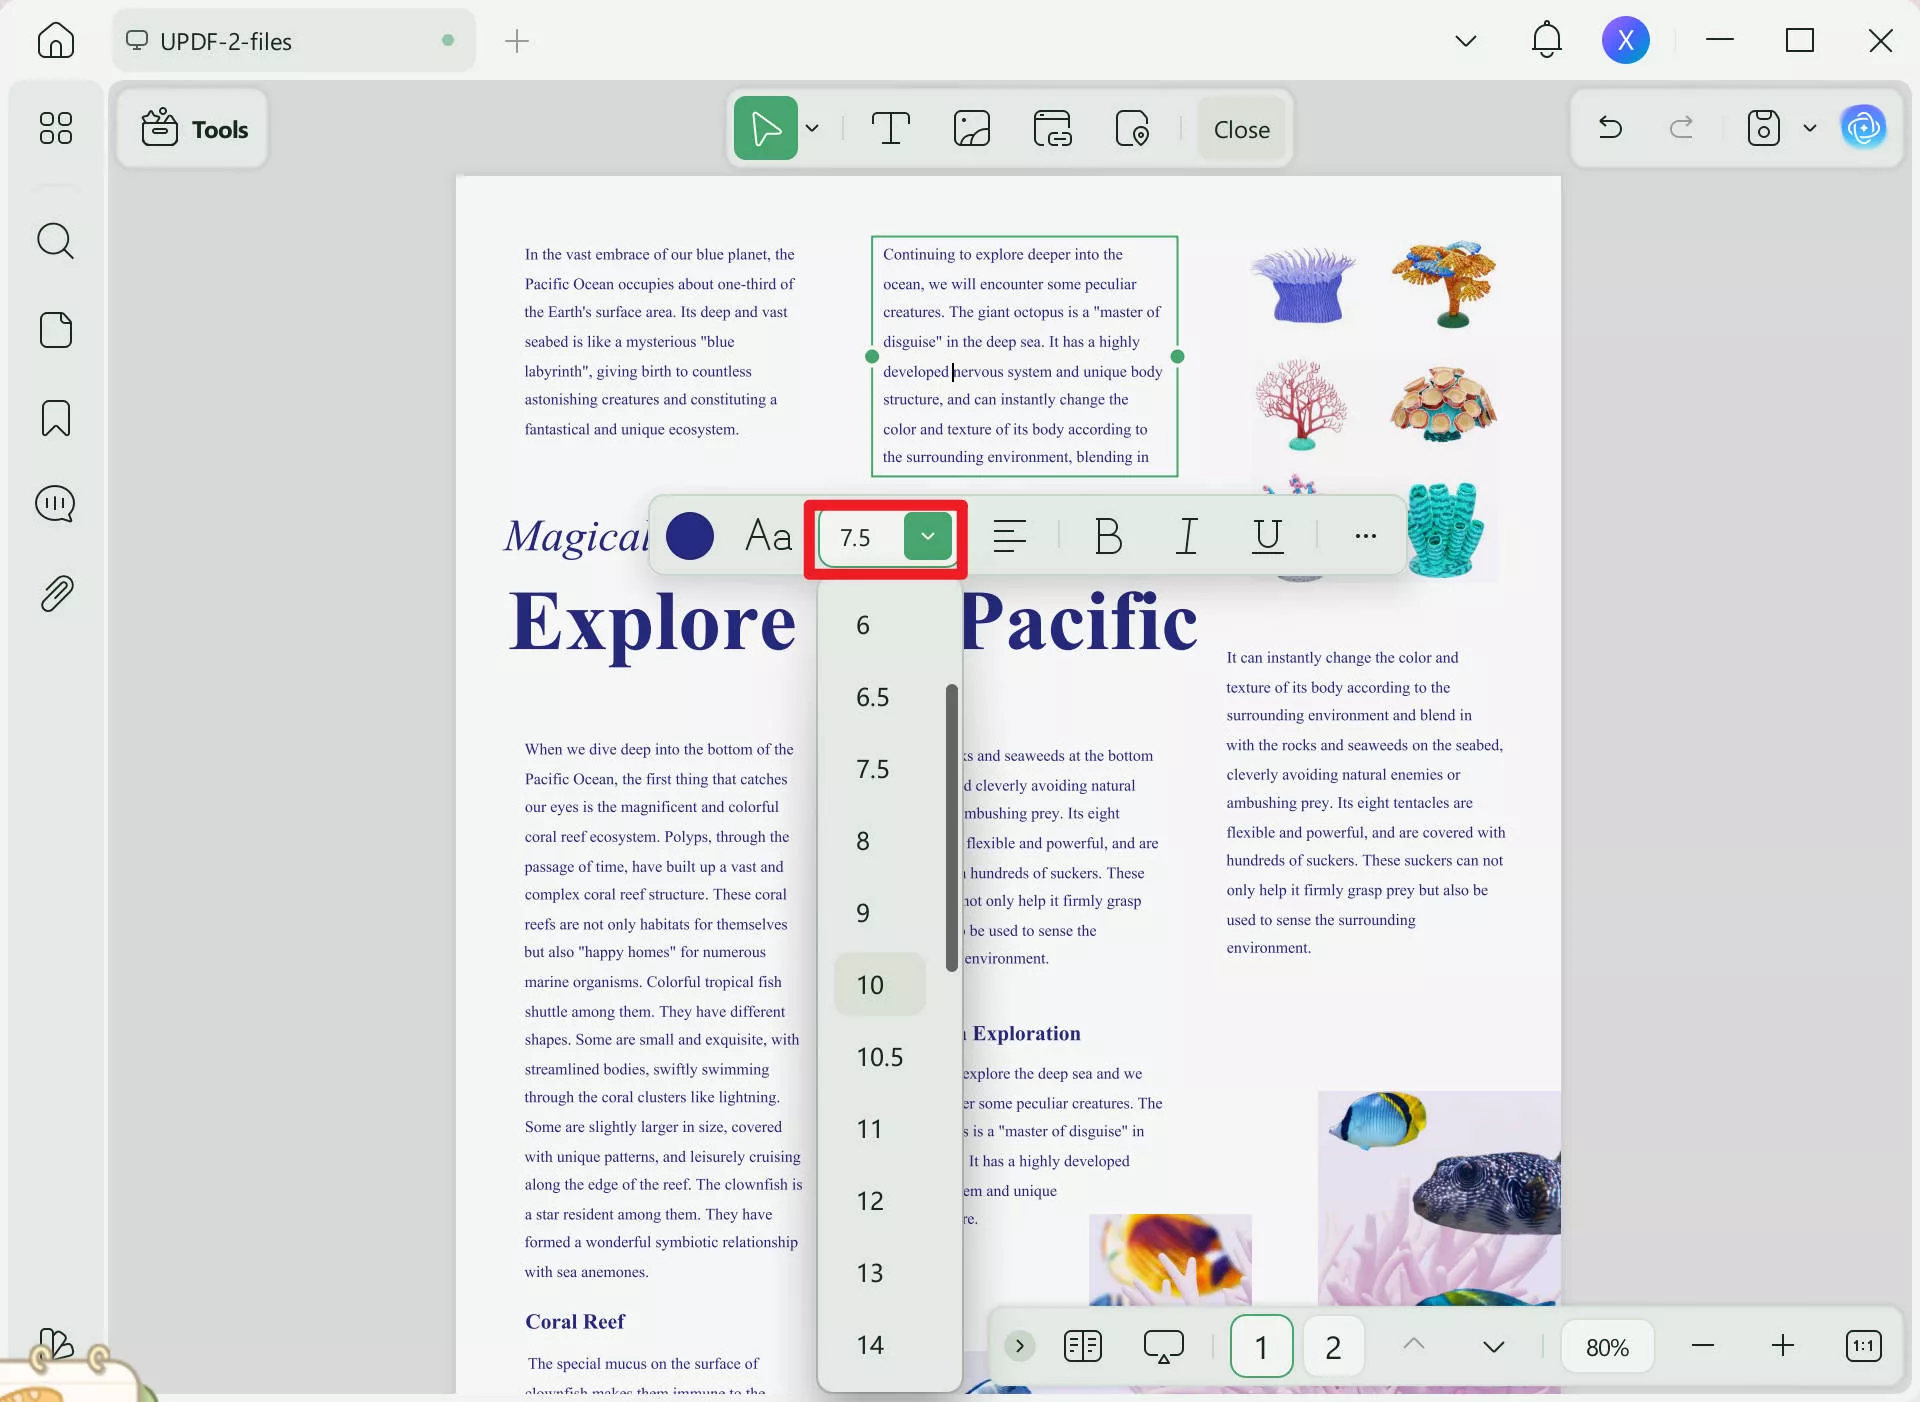Click the Close edit mode button

(x=1241, y=129)
